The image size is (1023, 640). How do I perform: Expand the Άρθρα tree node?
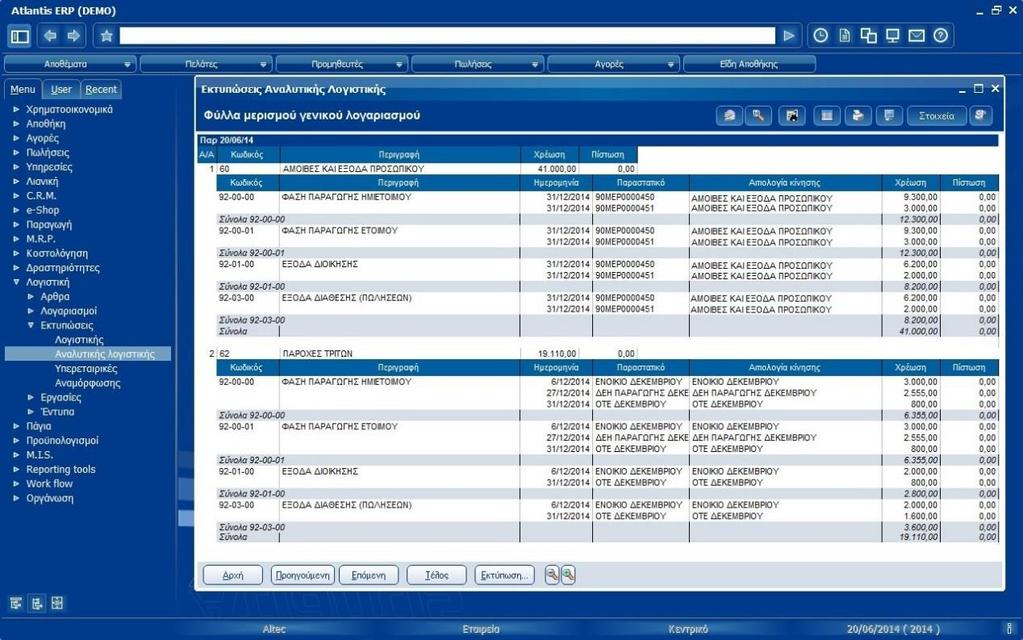tap(31, 297)
